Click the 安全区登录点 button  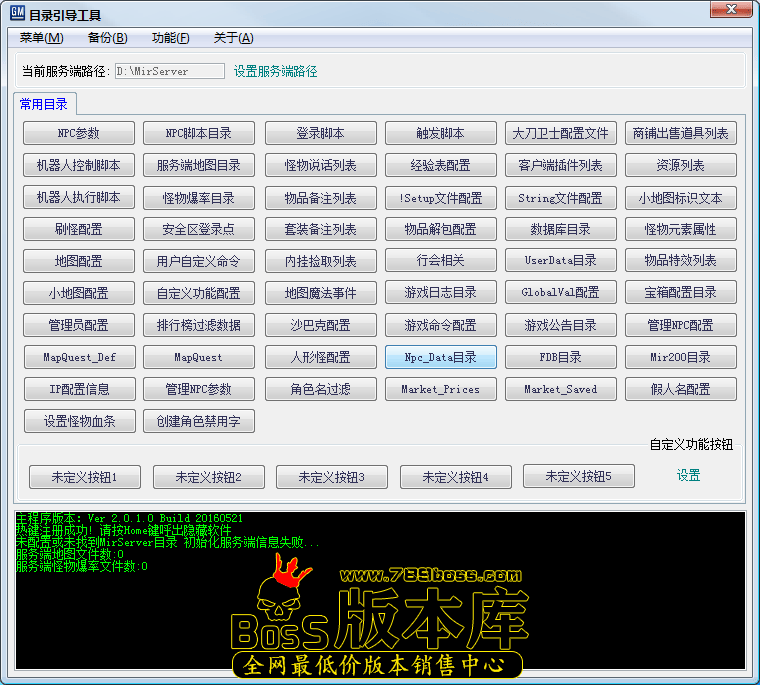point(199,229)
